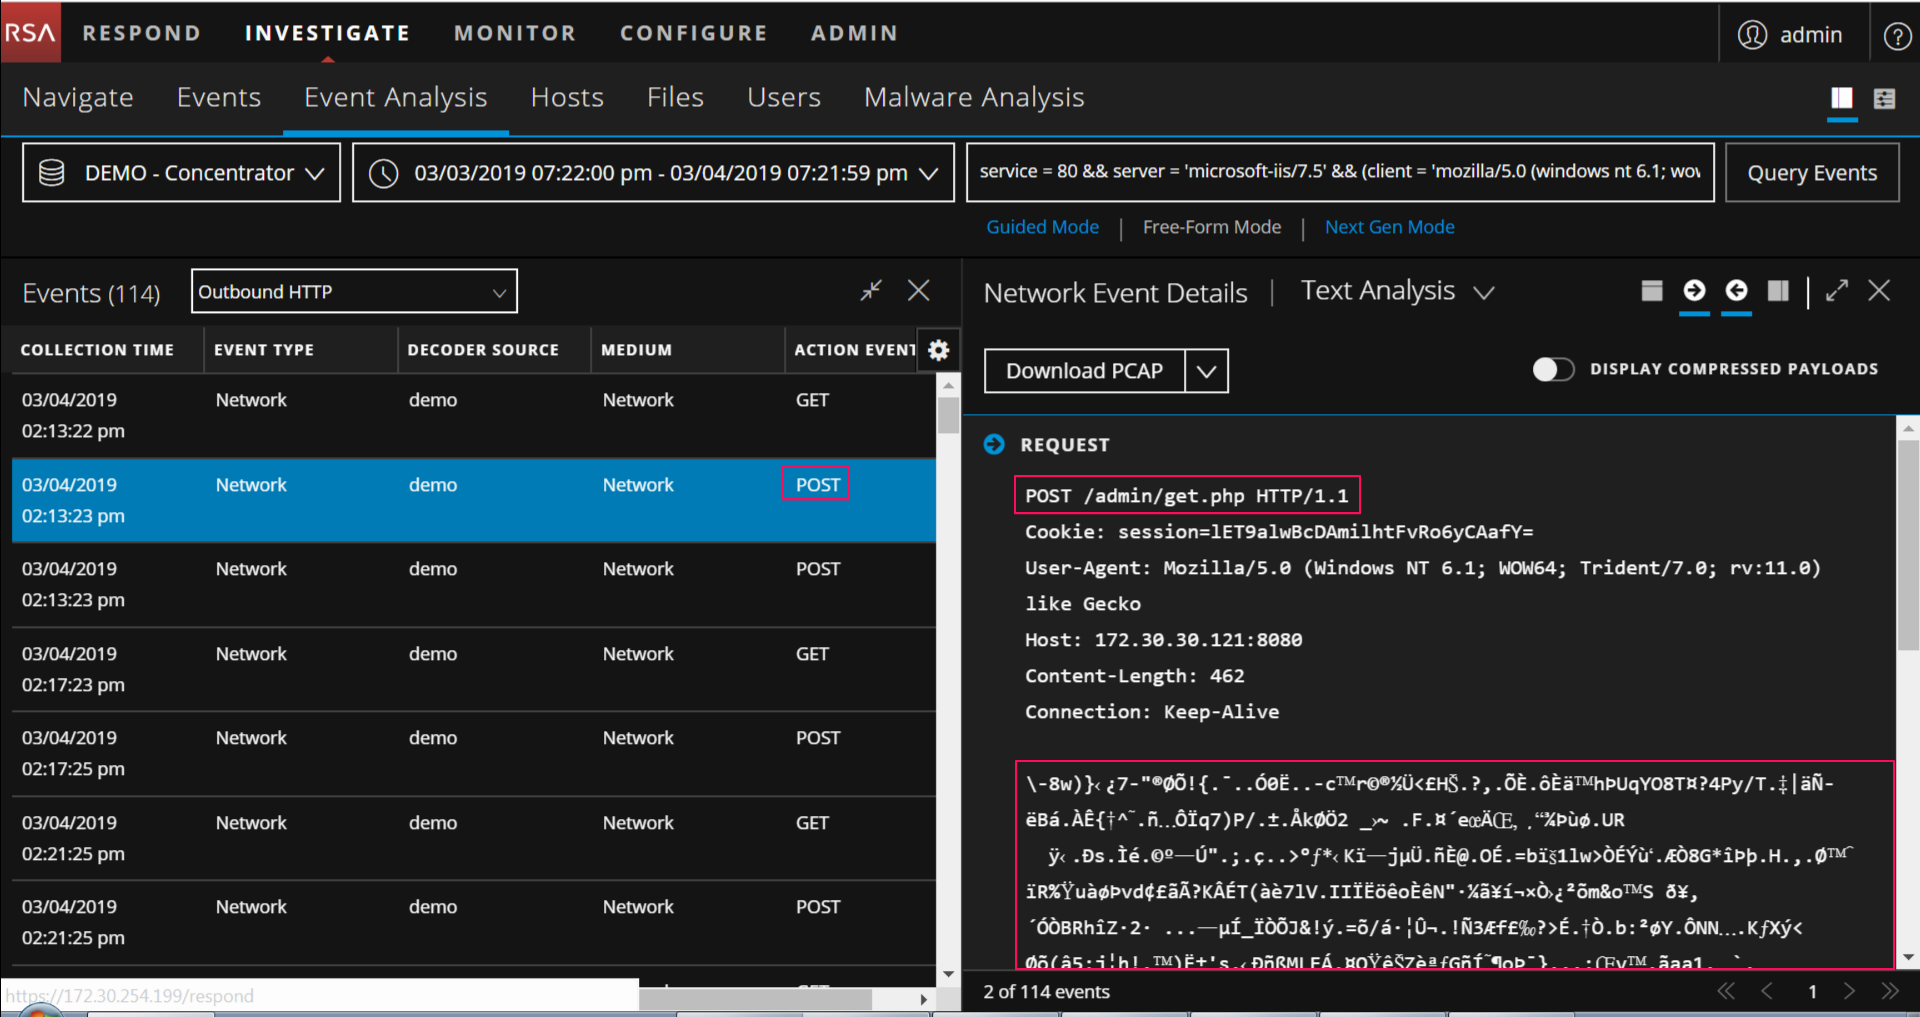The image size is (1920, 1017).
Task: Click the Query Events button
Action: pyautogui.click(x=1811, y=173)
